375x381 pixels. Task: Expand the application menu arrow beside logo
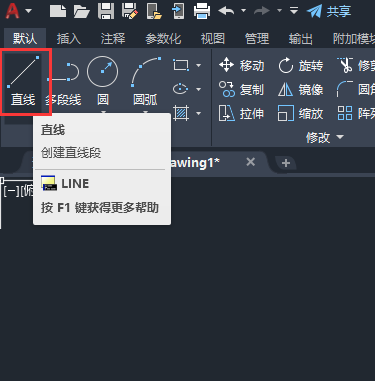pyautogui.click(x=29, y=11)
